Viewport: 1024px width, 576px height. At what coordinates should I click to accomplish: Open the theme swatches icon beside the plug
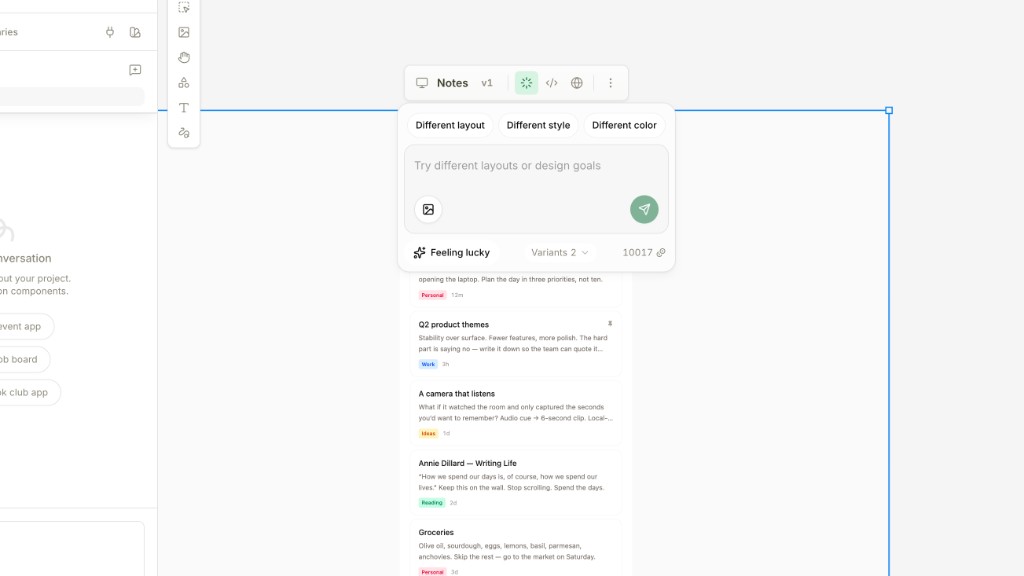click(x=135, y=32)
